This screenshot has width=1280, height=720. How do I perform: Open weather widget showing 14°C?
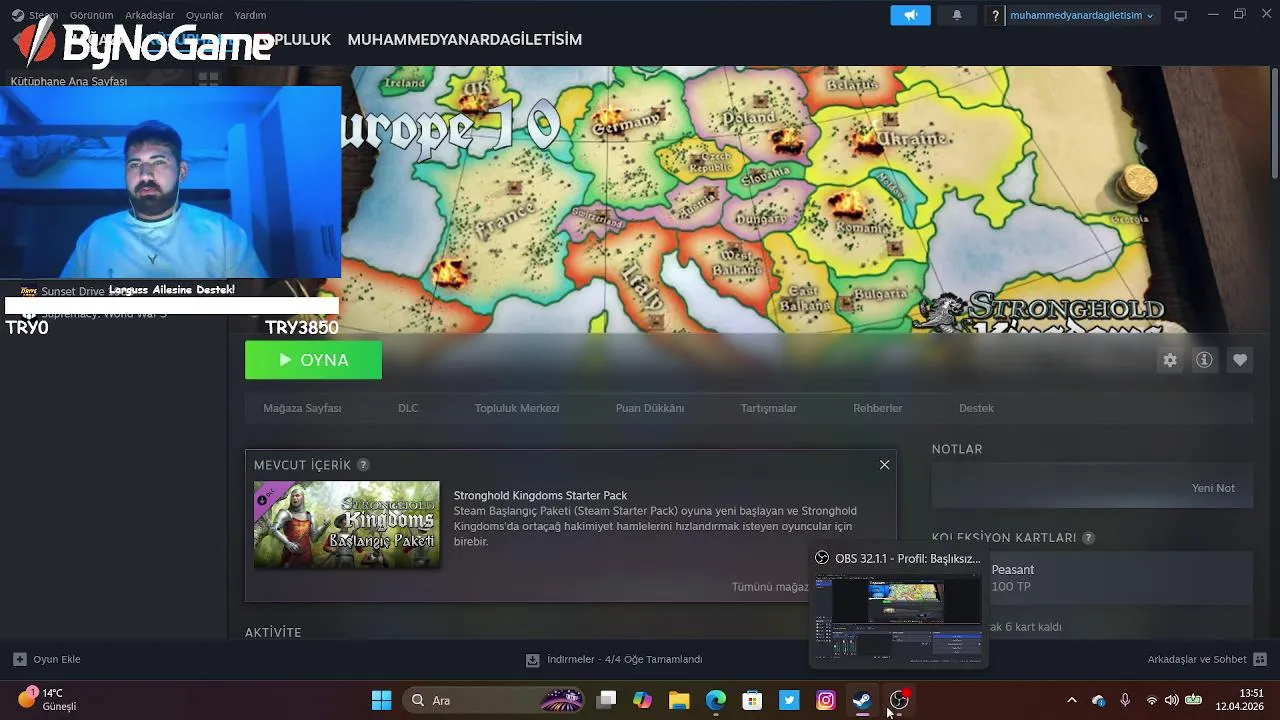tap(47, 699)
